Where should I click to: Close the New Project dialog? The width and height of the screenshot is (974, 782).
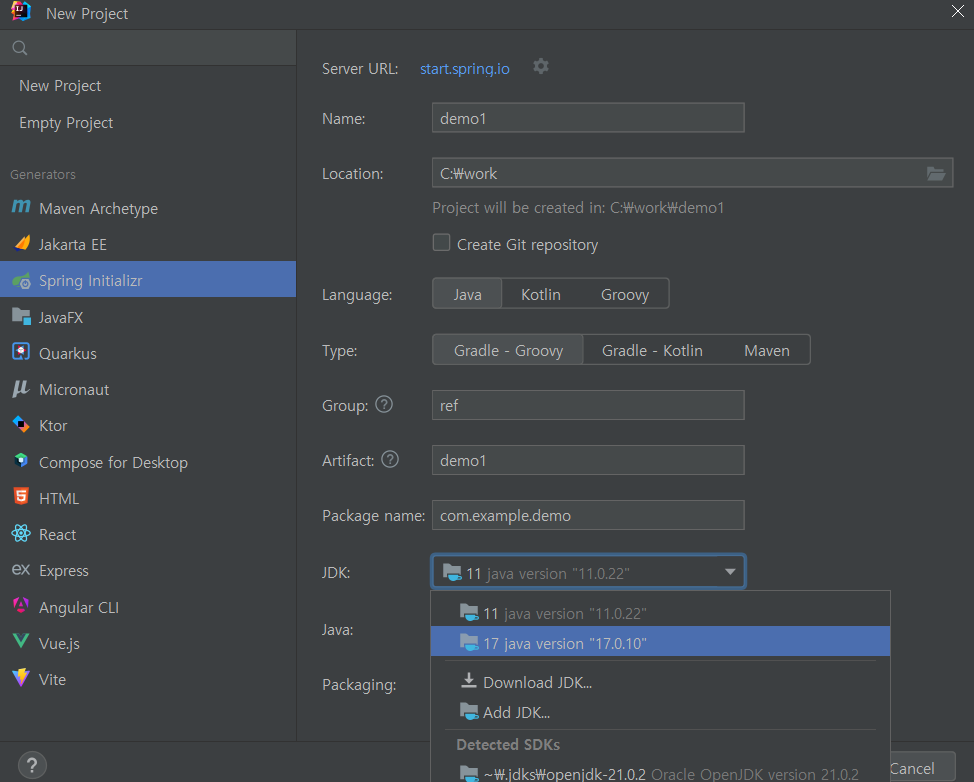pos(957,11)
